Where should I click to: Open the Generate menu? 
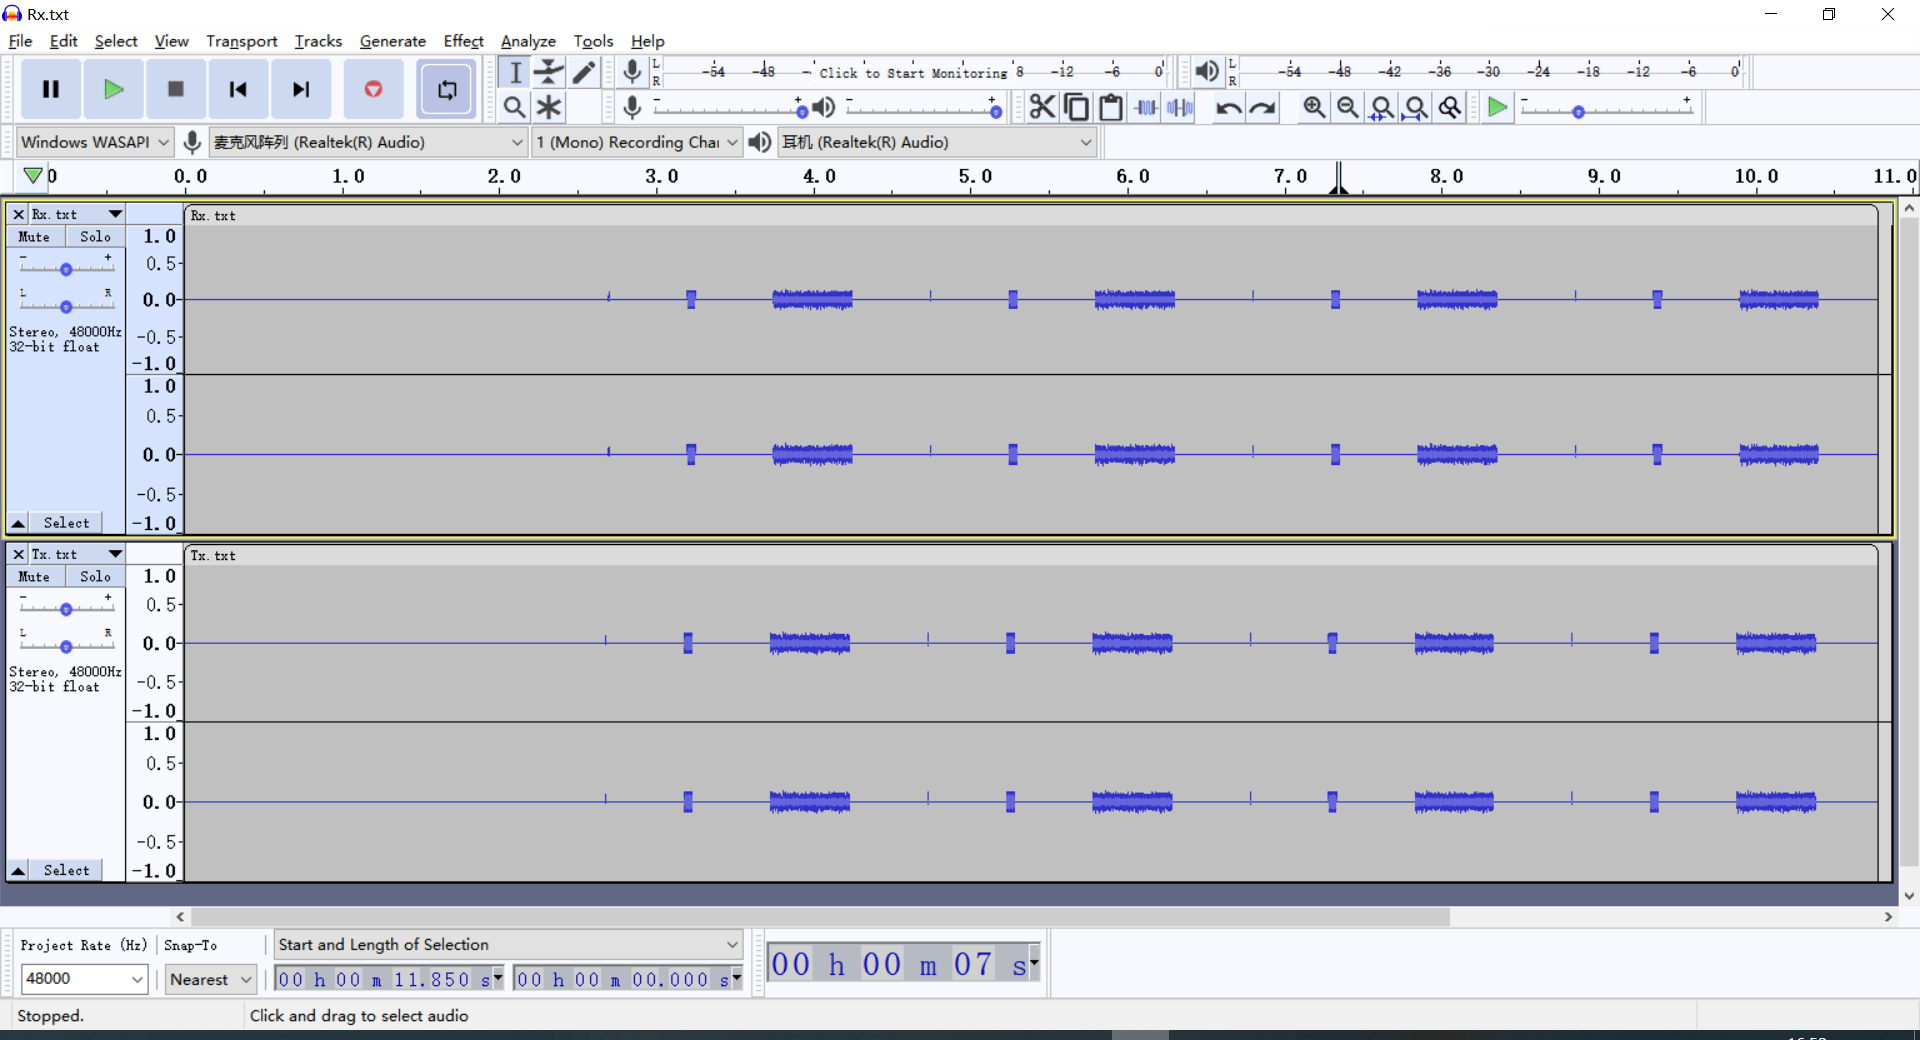(392, 41)
